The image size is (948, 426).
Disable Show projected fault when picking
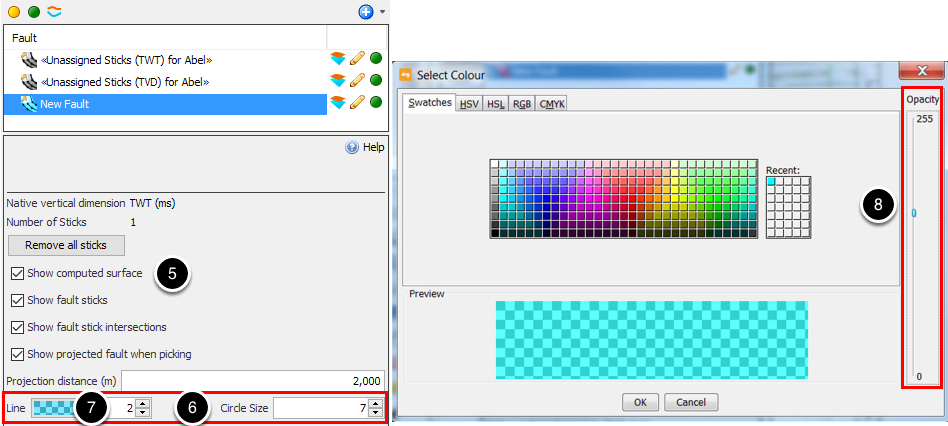pyautogui.click(x=18, y=354)
